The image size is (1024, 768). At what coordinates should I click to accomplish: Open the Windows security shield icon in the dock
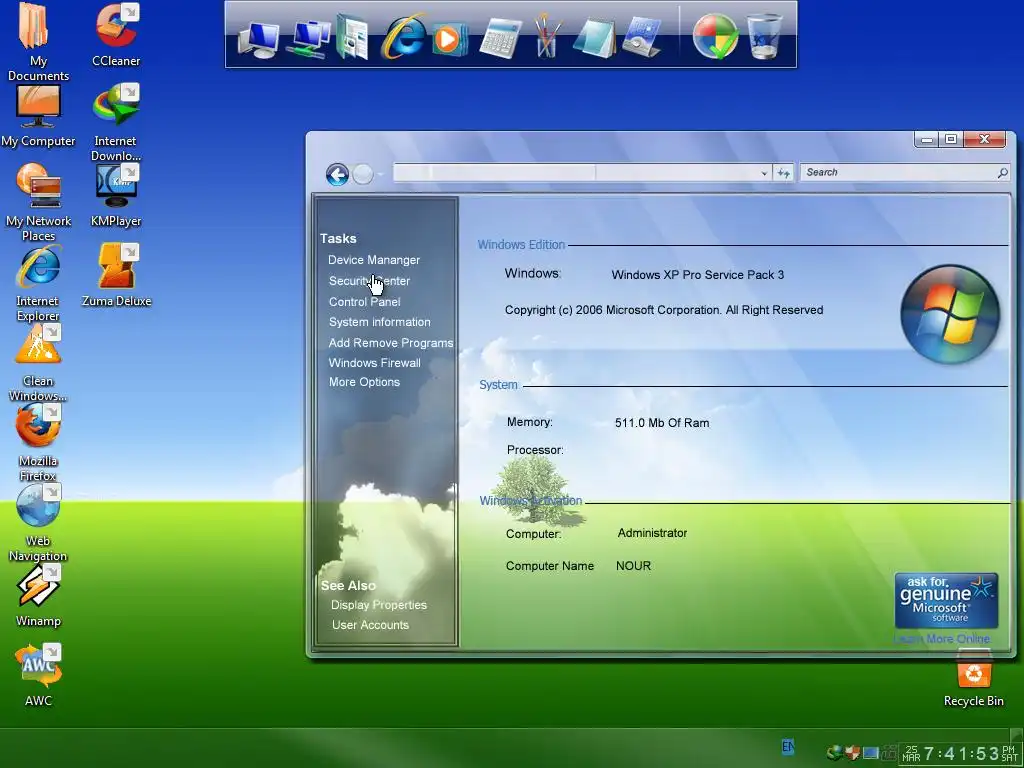(715, 37)
